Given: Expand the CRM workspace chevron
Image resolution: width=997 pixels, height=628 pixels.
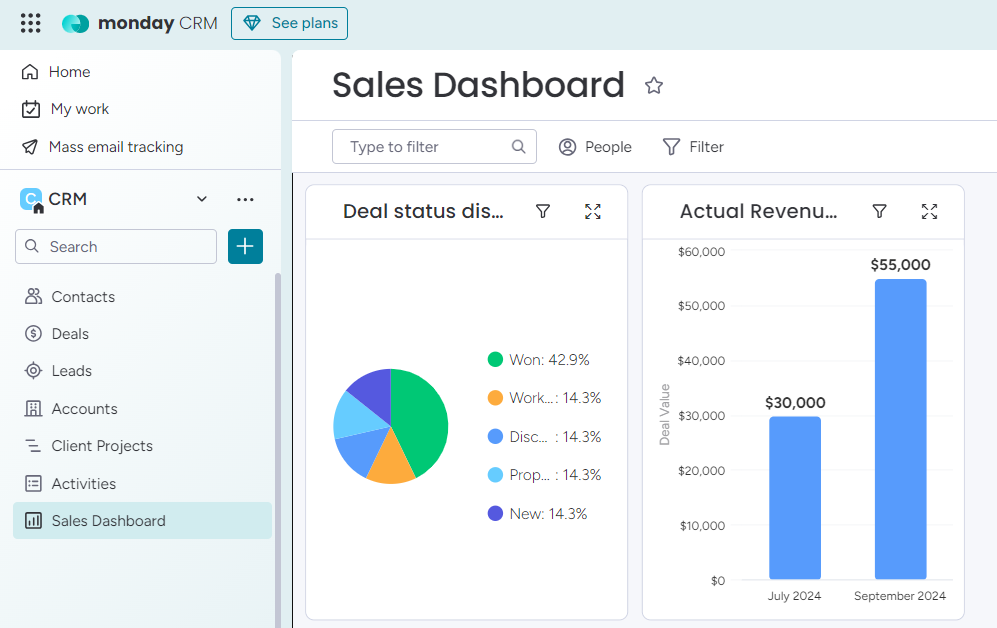Looking at the screenshot, I should coord(201,199).
